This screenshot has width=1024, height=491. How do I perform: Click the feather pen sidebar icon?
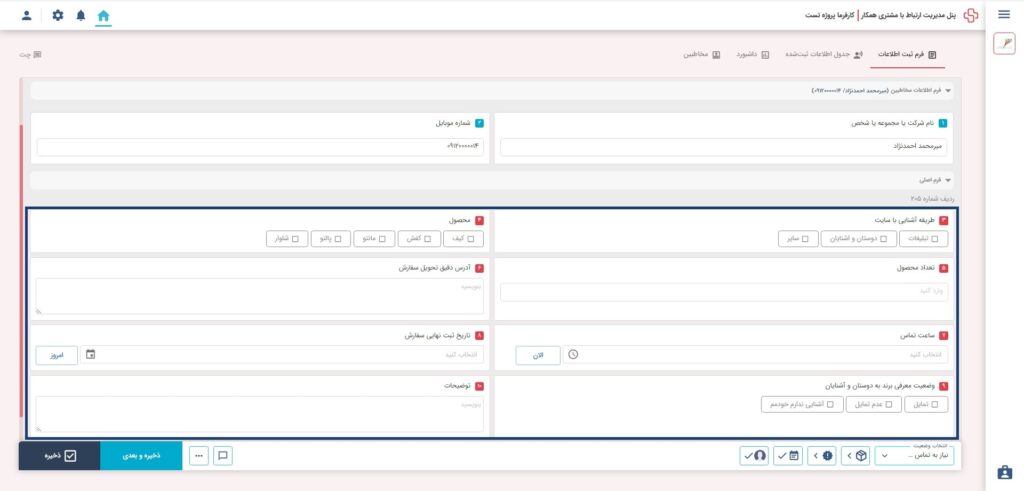pyautogui.click(x=1004, y=44)
